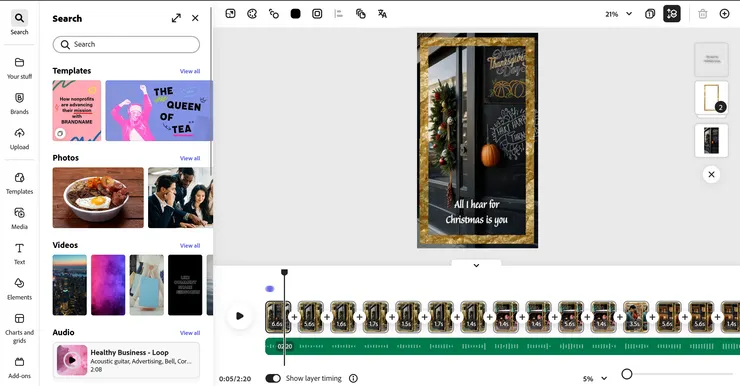This screenshot has width=740, height=386.
Task: Click the animation icon in toolbar
Action: (274, 14)
